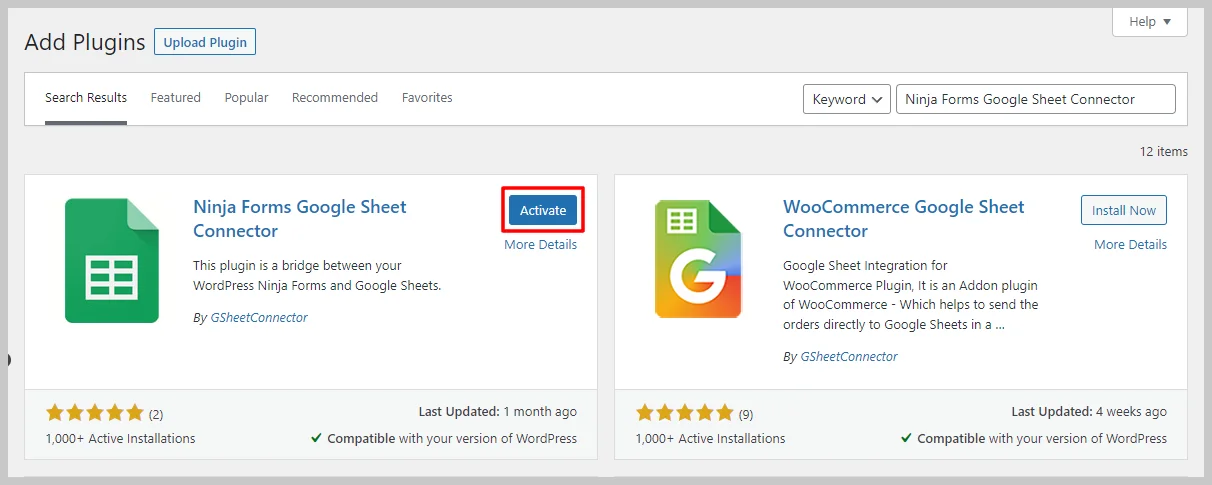Click the Ninja Forms green sheet plugin icon
This screenshot has height=485, width=1212.
coord(112,260)
